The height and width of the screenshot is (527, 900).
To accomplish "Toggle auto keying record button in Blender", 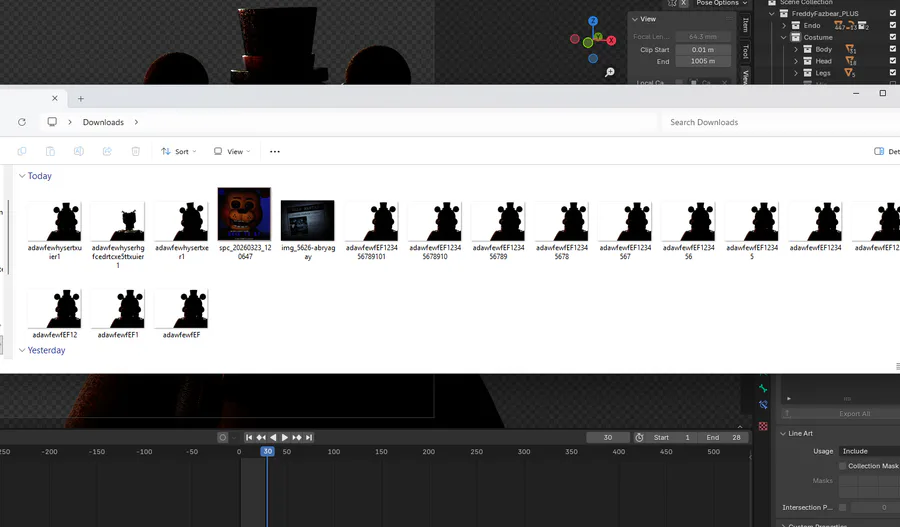I will (223, 437).
